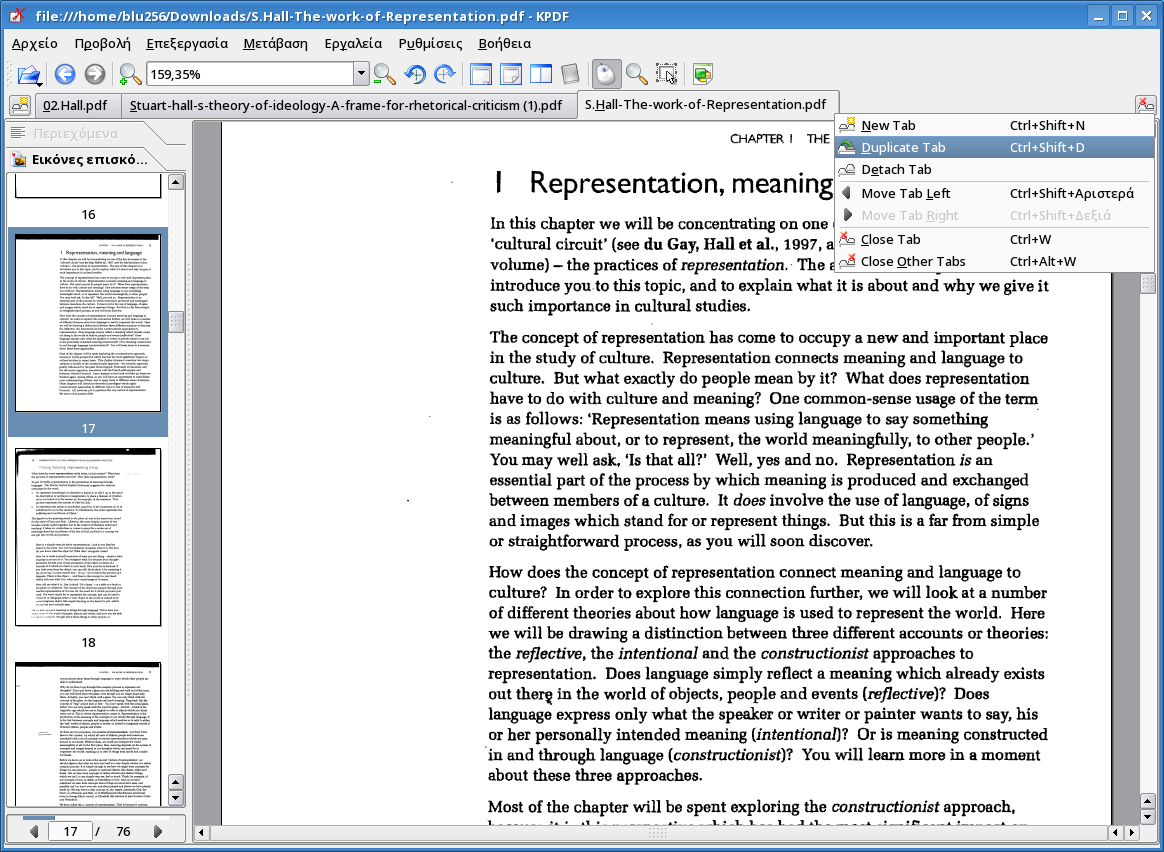Go to next page using bottom arrow
This screenshot has height=852, width=1164.
(x=158, y=831)
